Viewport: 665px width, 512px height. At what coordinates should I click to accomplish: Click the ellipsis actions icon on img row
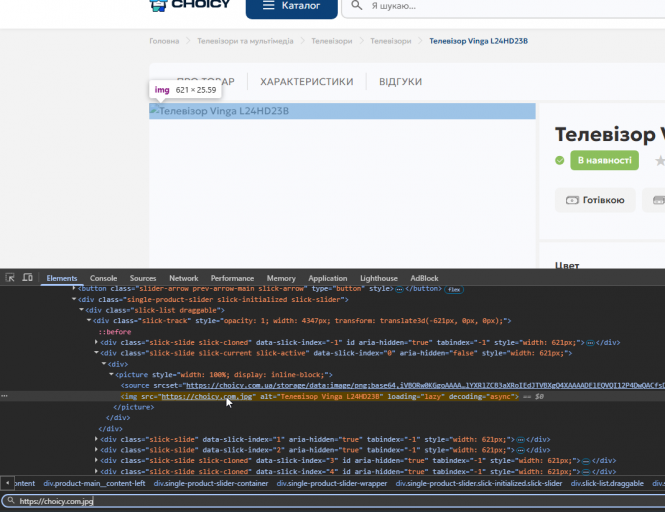pos(4,396)
